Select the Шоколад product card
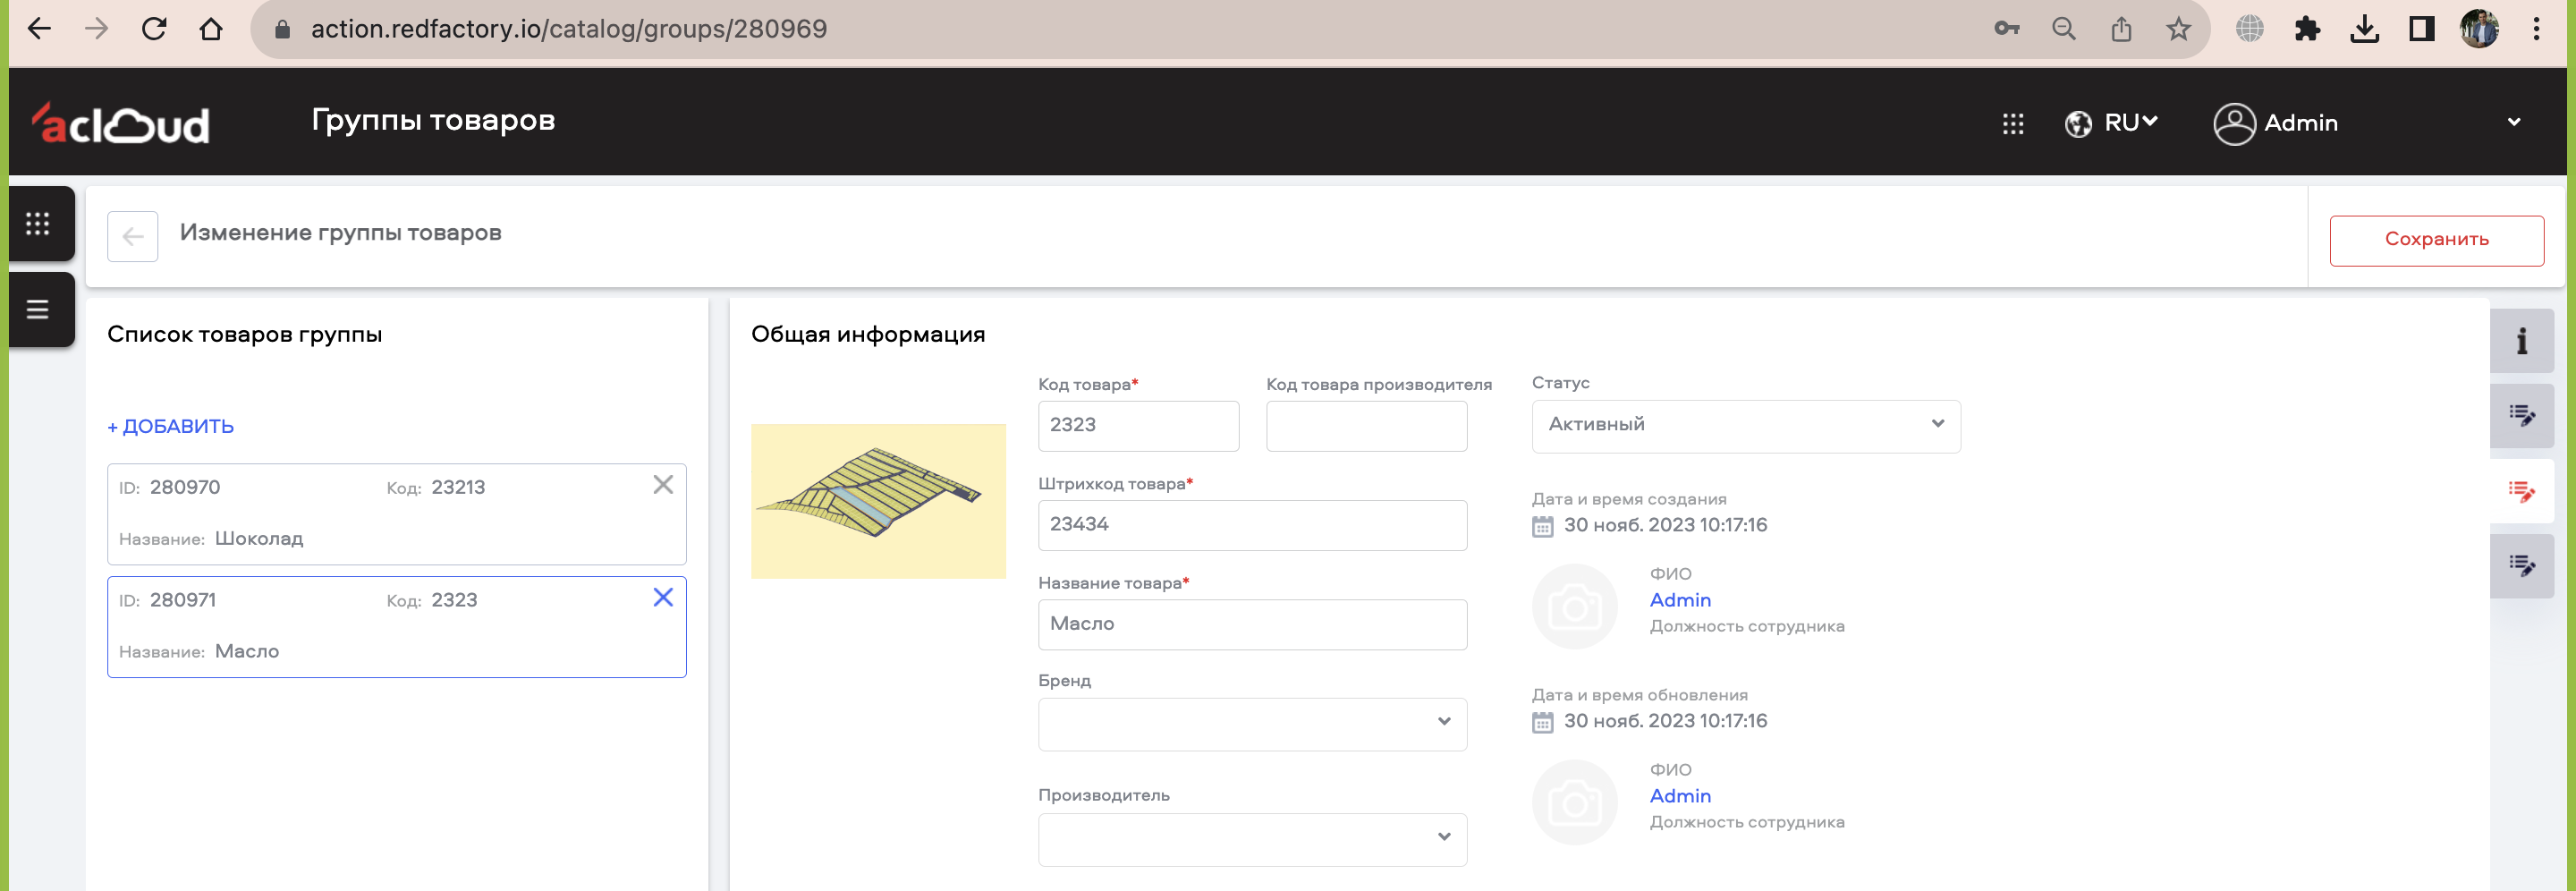Image resolution: width=2576 pixels, height=891 pixels. [396, 514]
